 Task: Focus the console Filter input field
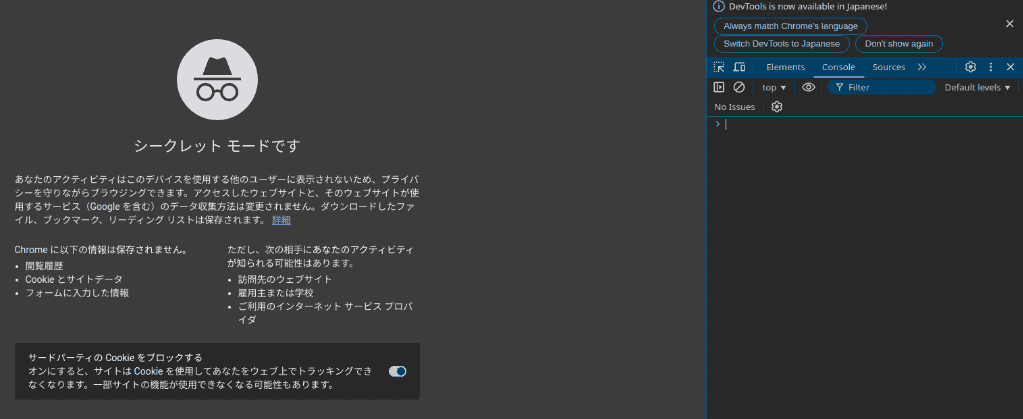point(882,87)
